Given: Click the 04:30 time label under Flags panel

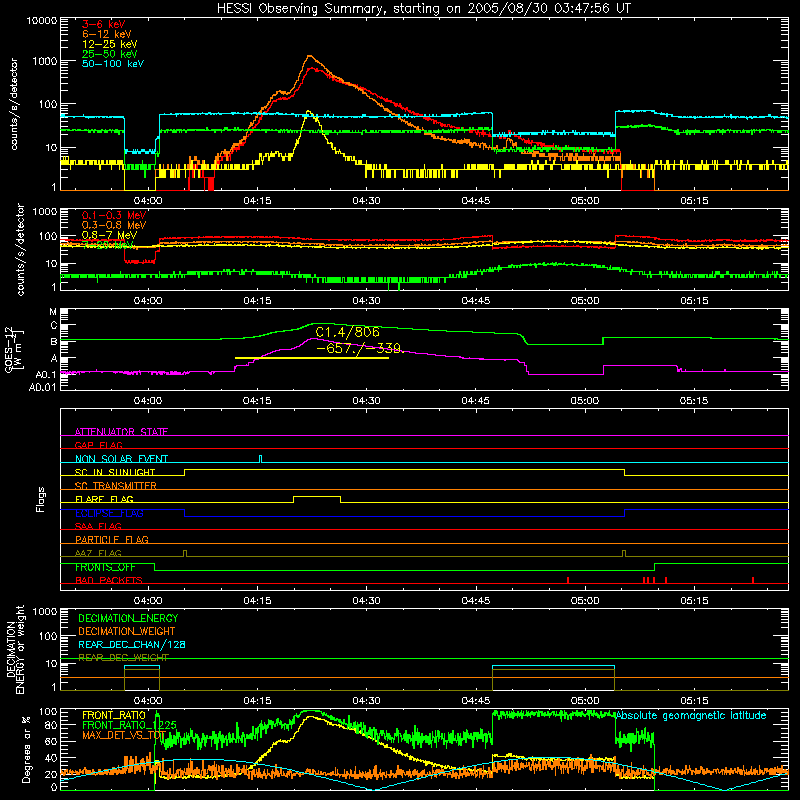Looking at the screenshot, I should coord(366,601).
